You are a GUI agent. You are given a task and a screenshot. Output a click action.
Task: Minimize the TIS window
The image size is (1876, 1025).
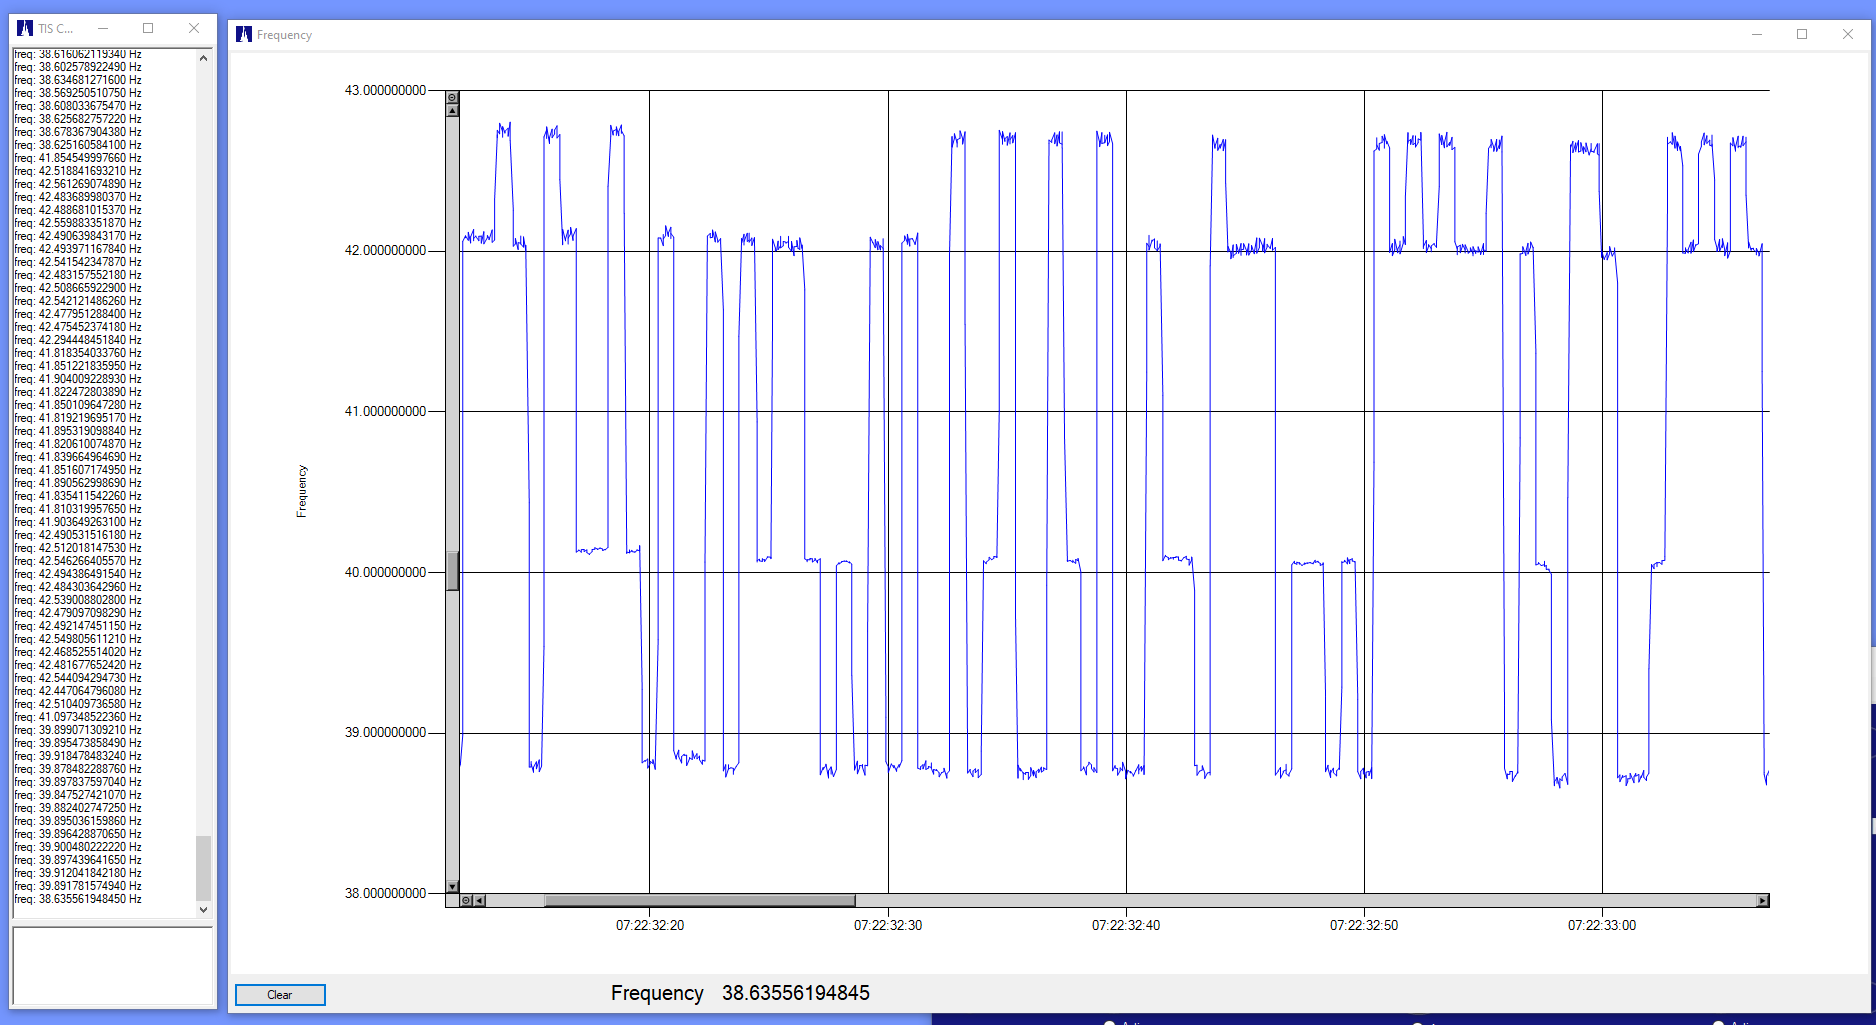point(103,28)
